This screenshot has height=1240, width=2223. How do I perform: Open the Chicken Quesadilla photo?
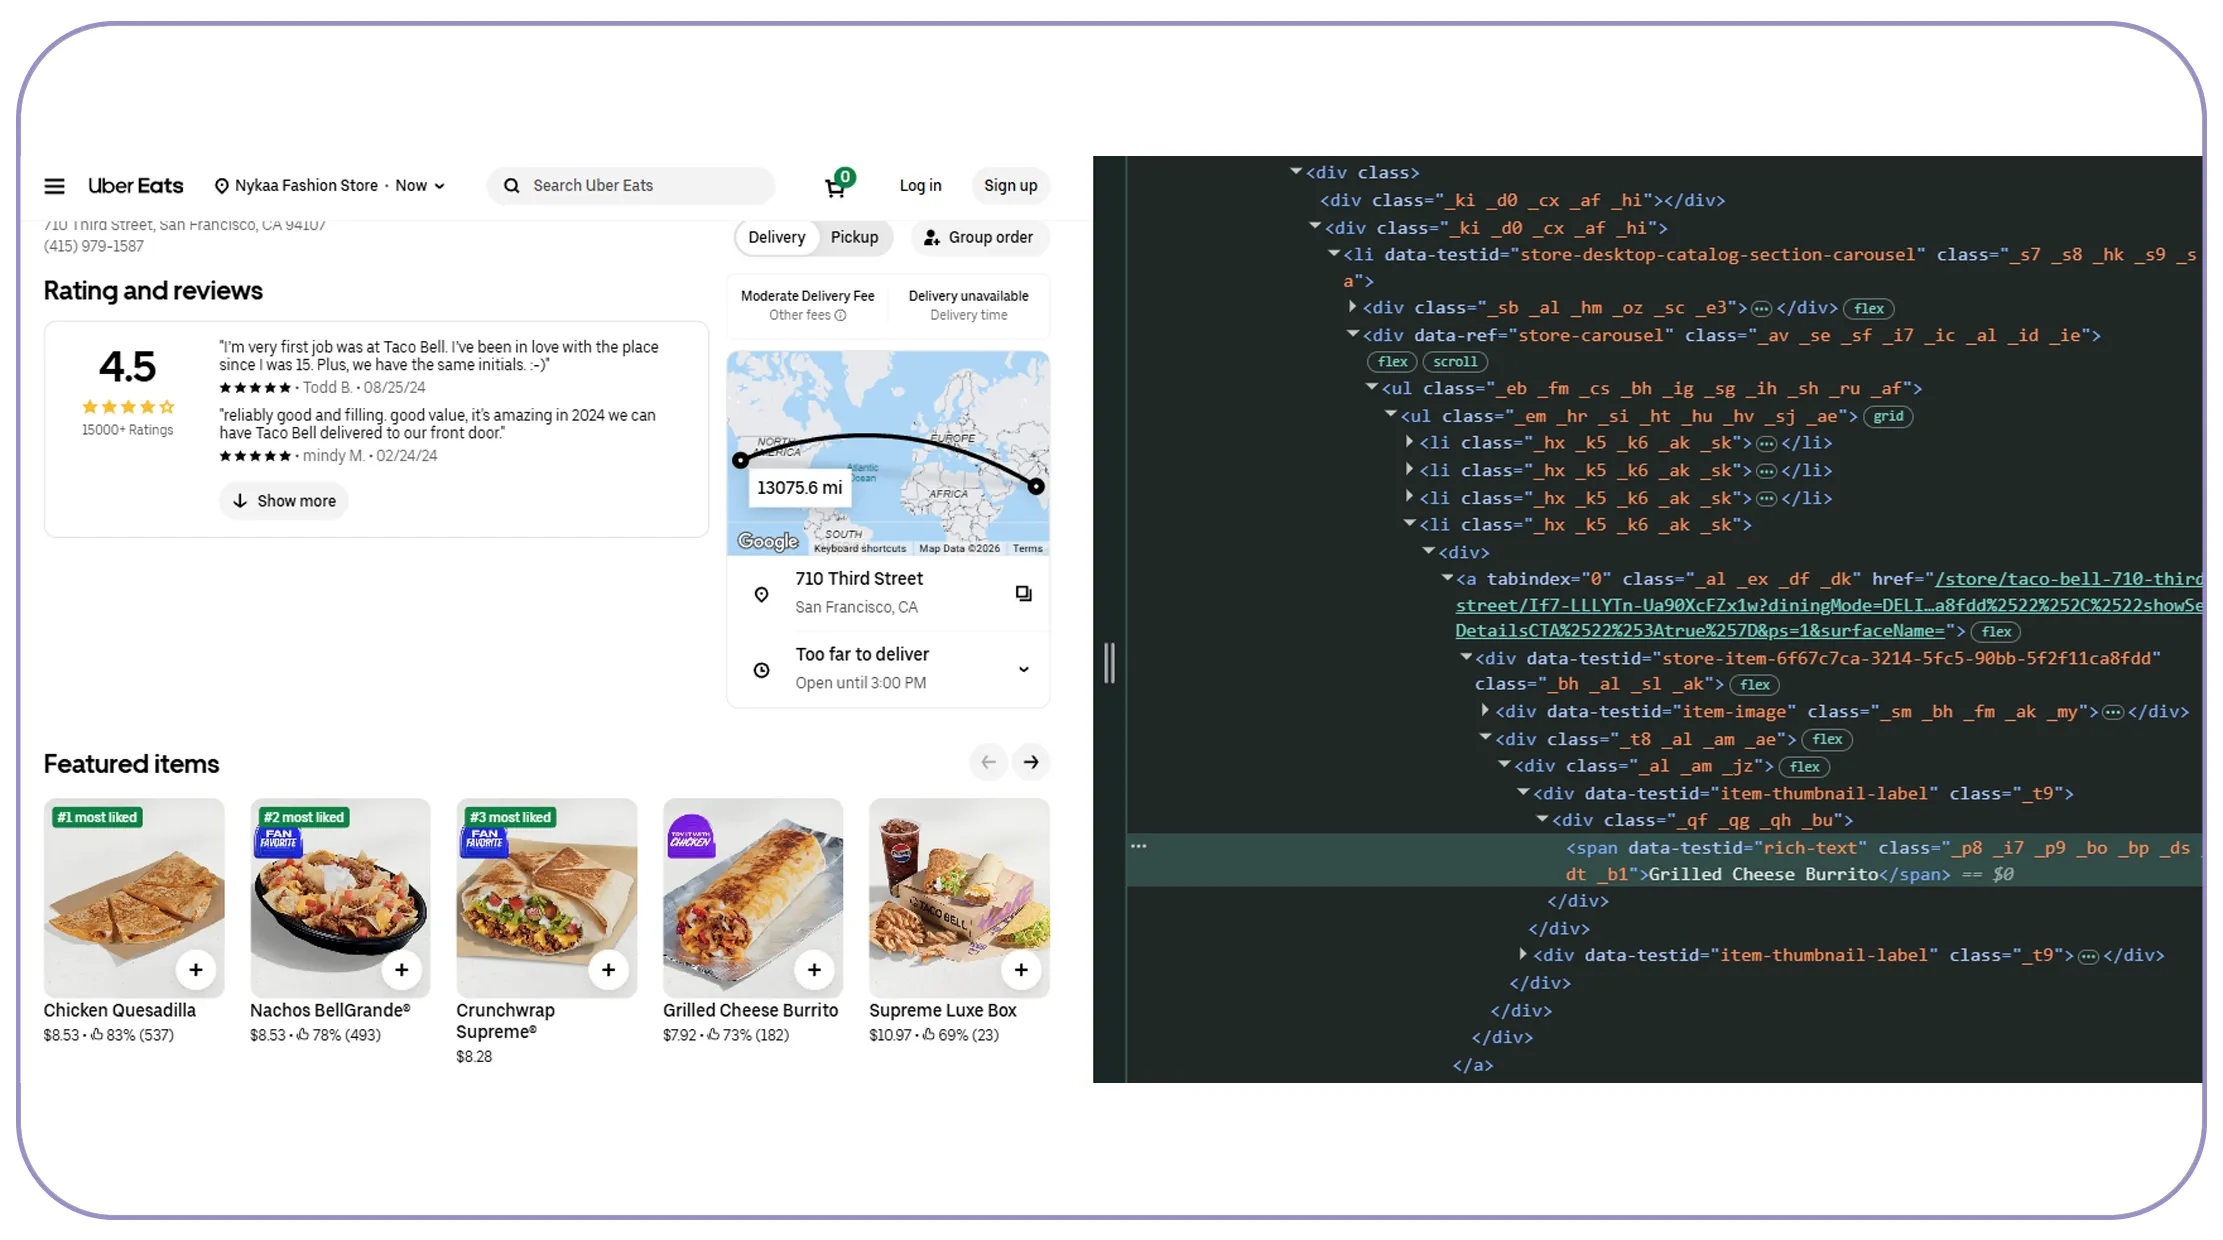coord(134,898)
